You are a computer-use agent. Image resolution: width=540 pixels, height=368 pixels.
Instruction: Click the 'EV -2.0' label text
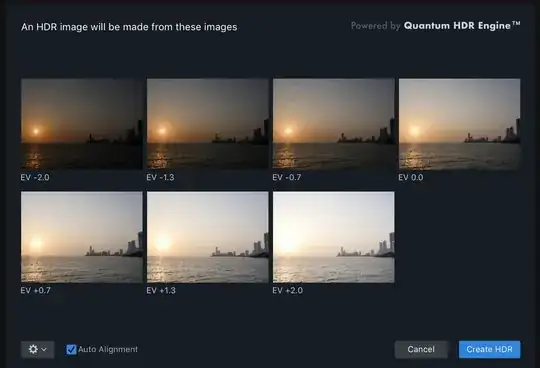click(x=35, y=177)
